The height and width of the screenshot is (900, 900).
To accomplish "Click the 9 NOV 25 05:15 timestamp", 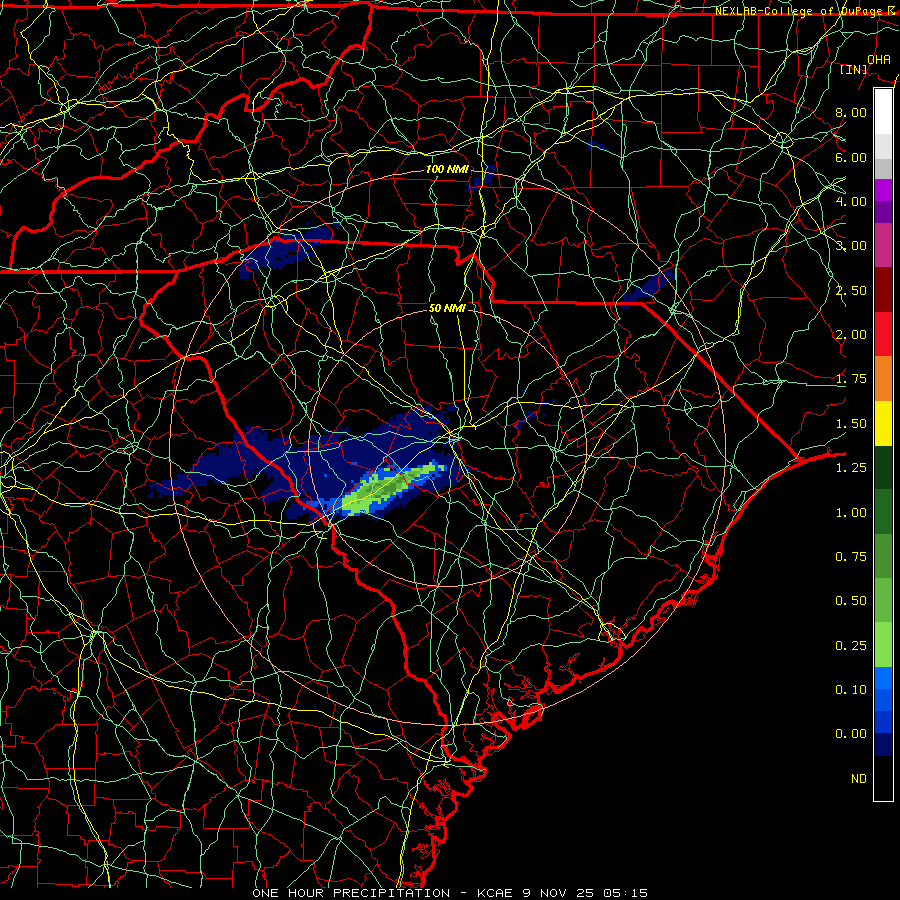I will coord(585,893).
